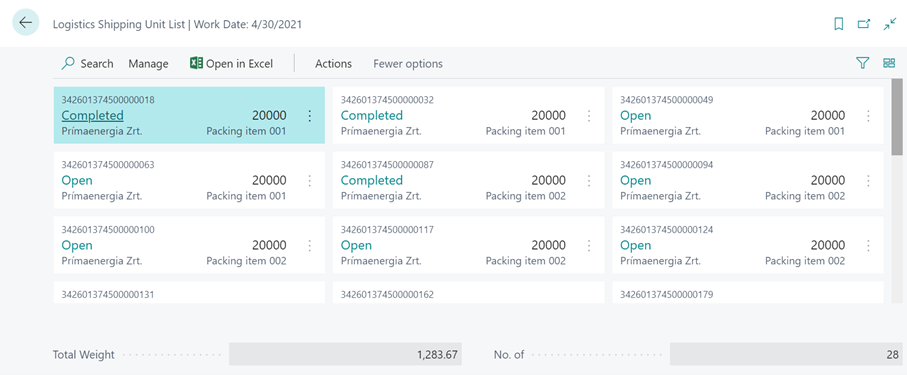Open more options for unit 342601374500000049
This screenshot has height=375, width=907.
click(868, 116)
